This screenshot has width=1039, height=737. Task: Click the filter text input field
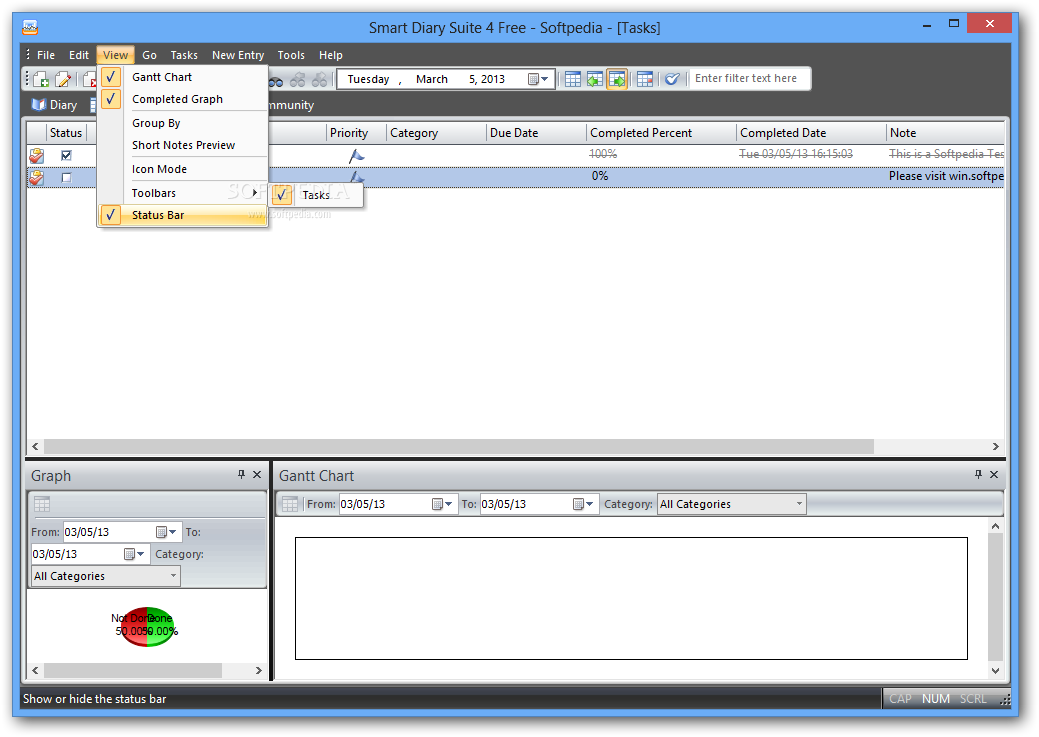tap(749, 78)
